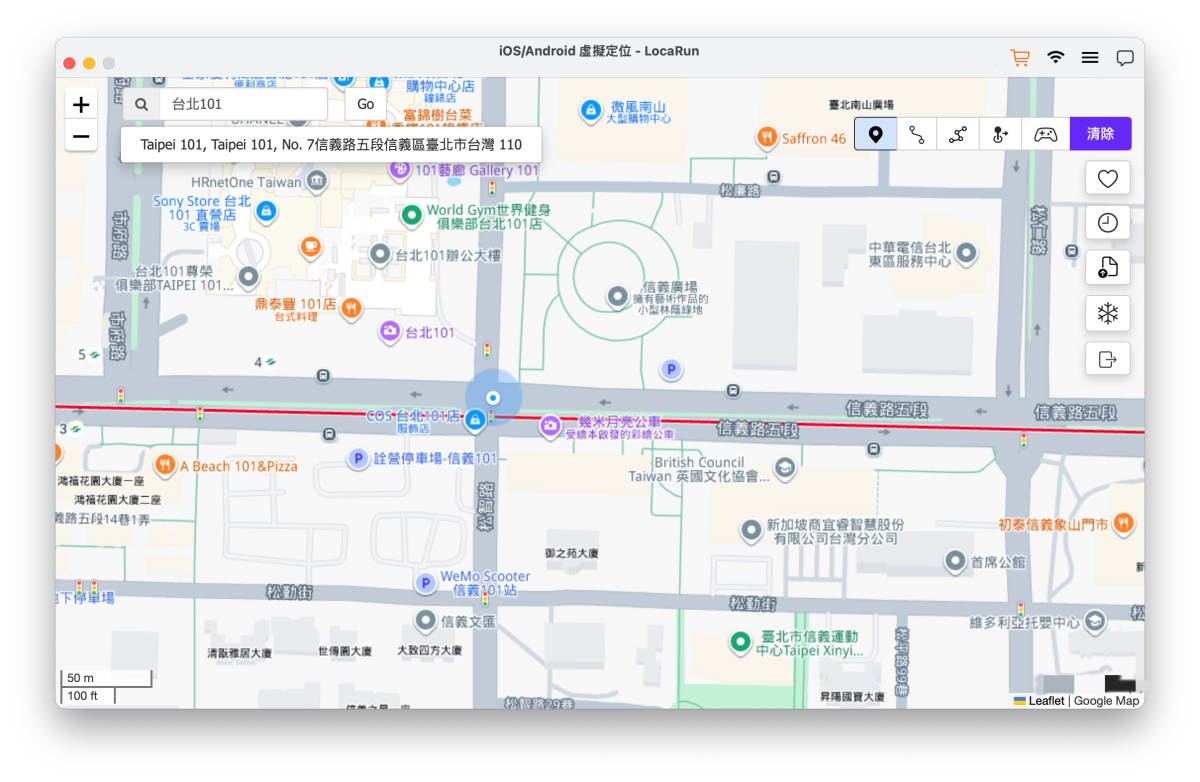The height and width of the screenshot is (782, 1200).
Task: Click the A Beach 101&Pizza marker
Action: click(x=165, y=465)
